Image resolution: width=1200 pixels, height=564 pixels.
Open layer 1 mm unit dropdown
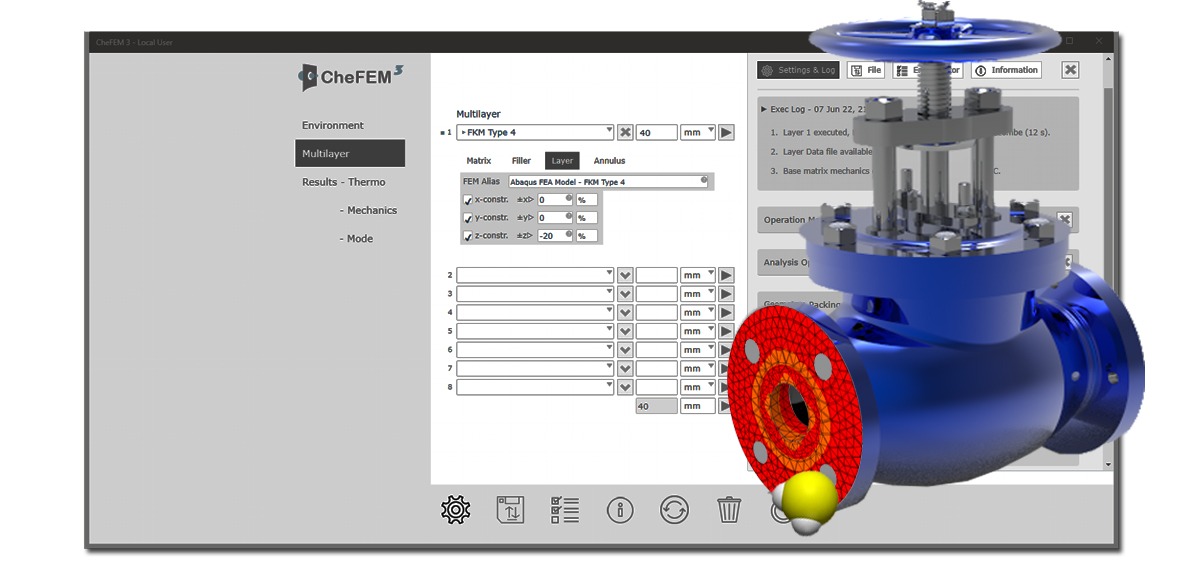(698, 132)
